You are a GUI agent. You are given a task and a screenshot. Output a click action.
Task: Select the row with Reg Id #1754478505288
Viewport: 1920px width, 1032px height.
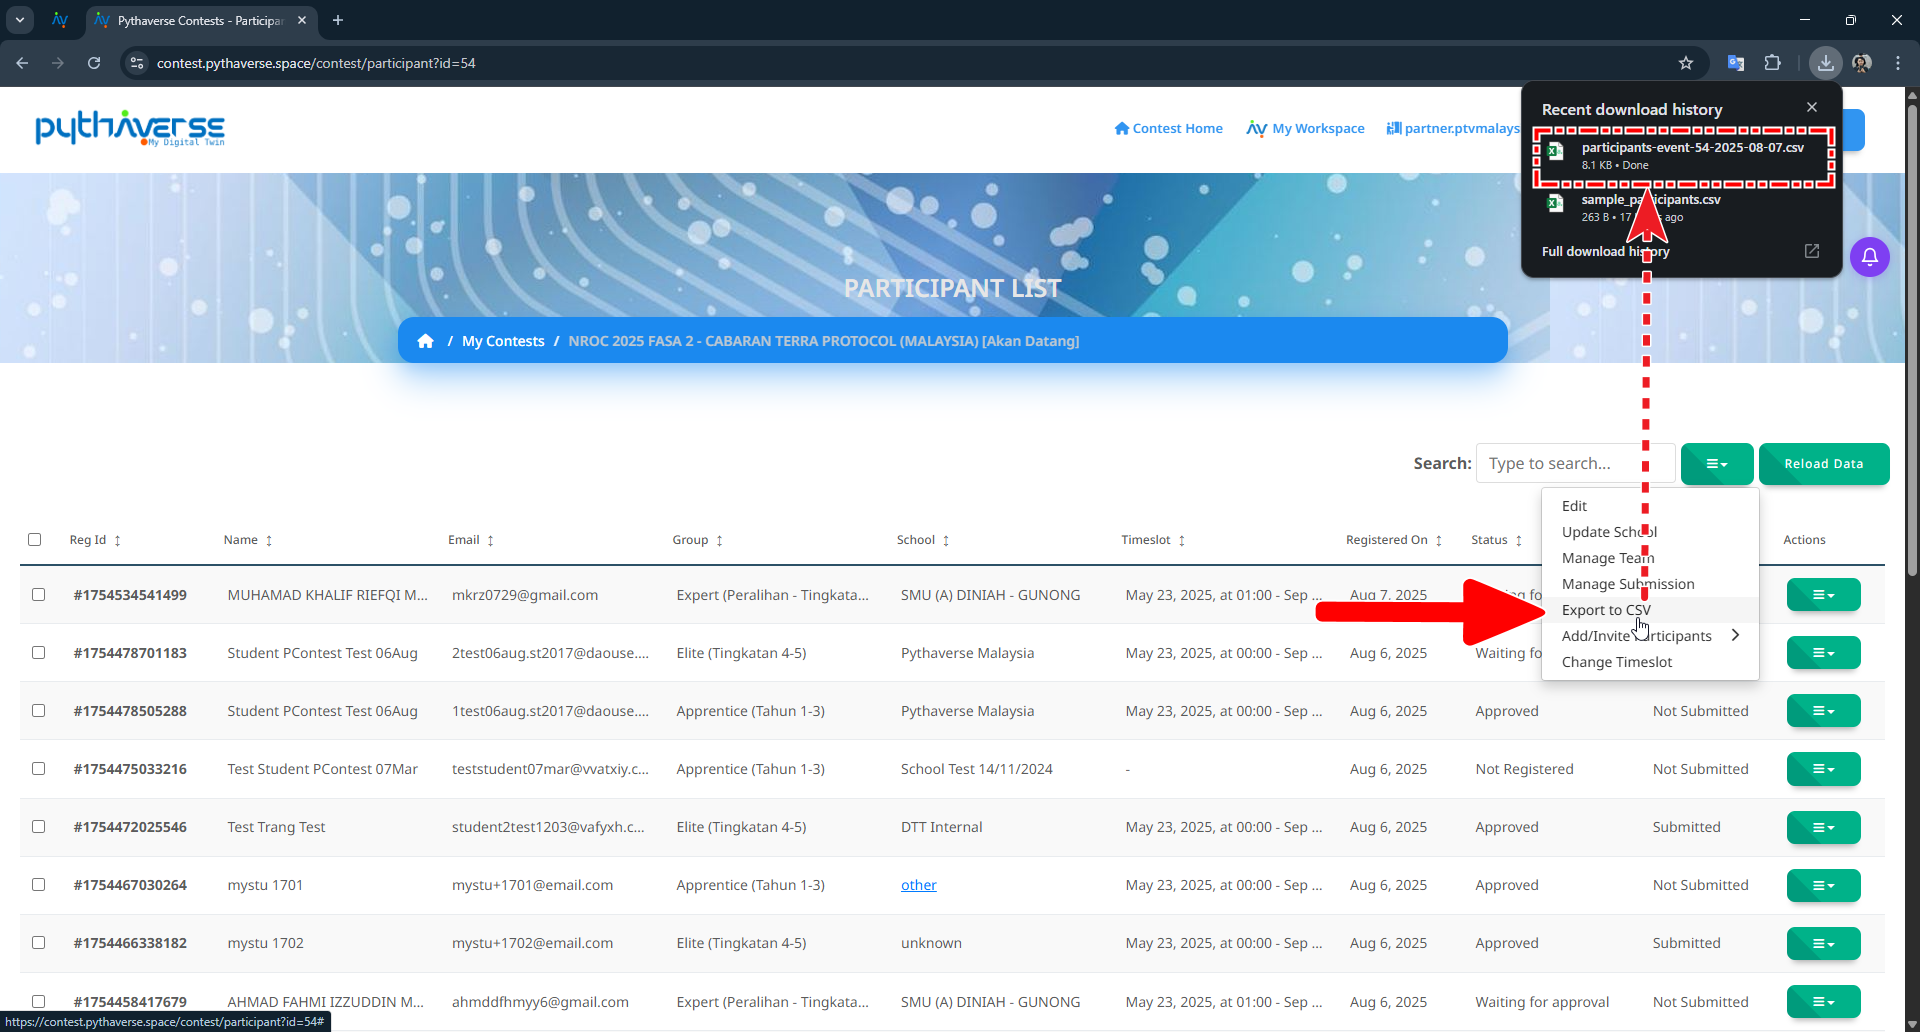[x=39, y=711]
